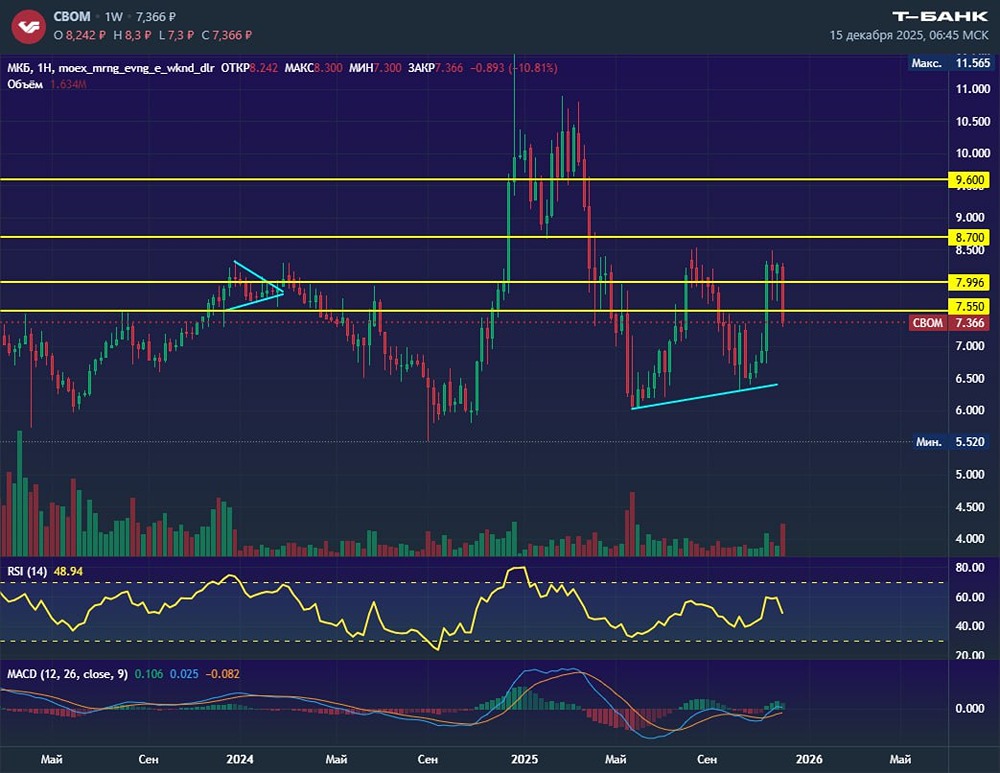
Task: Click the 6.000 tick on the price axis
Action: point(969,411)
